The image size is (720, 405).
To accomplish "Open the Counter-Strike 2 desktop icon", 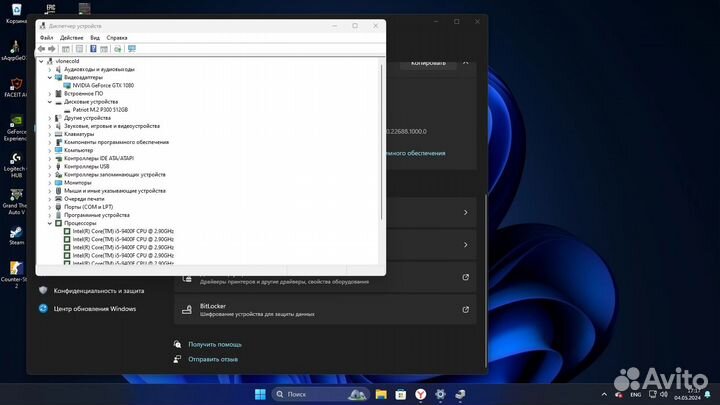I will click(15, 274).
